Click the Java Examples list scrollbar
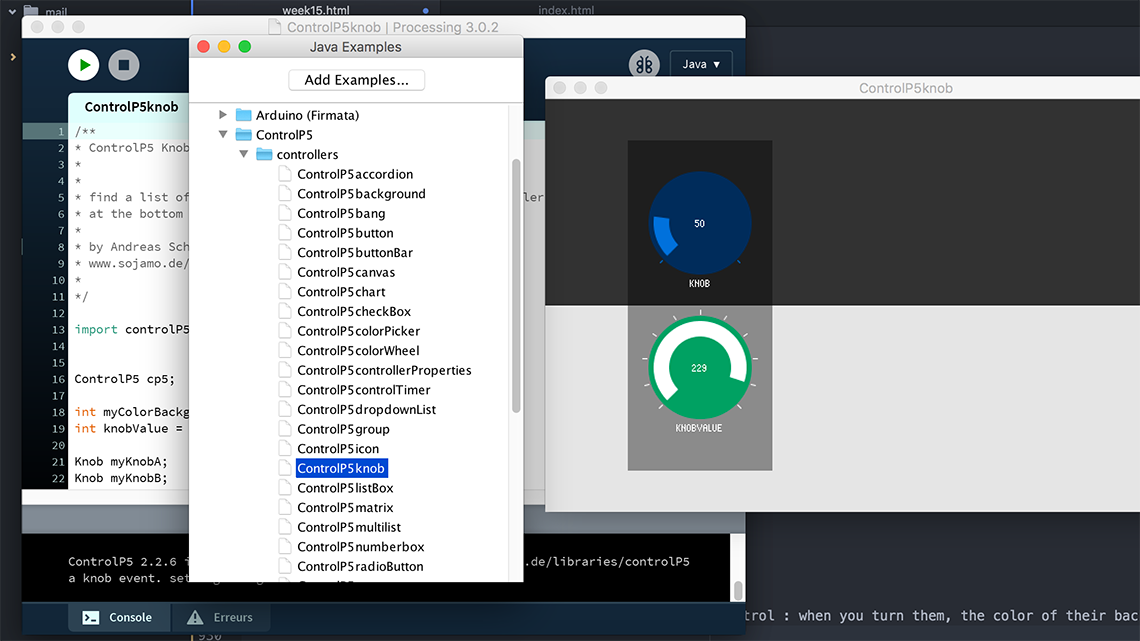The image size is (1140, 641). click(x=516, y=286)
